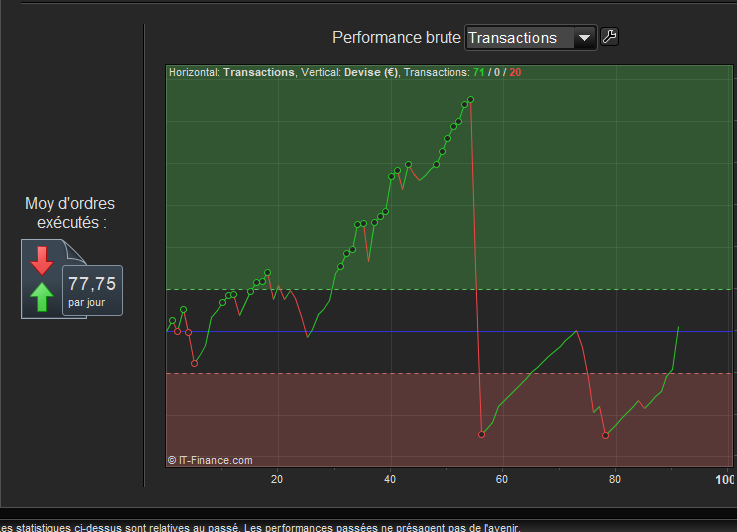Screen dimensions: 737x532
Task: Click the Vertical: Devise (€) chart label
Action: 350,72
